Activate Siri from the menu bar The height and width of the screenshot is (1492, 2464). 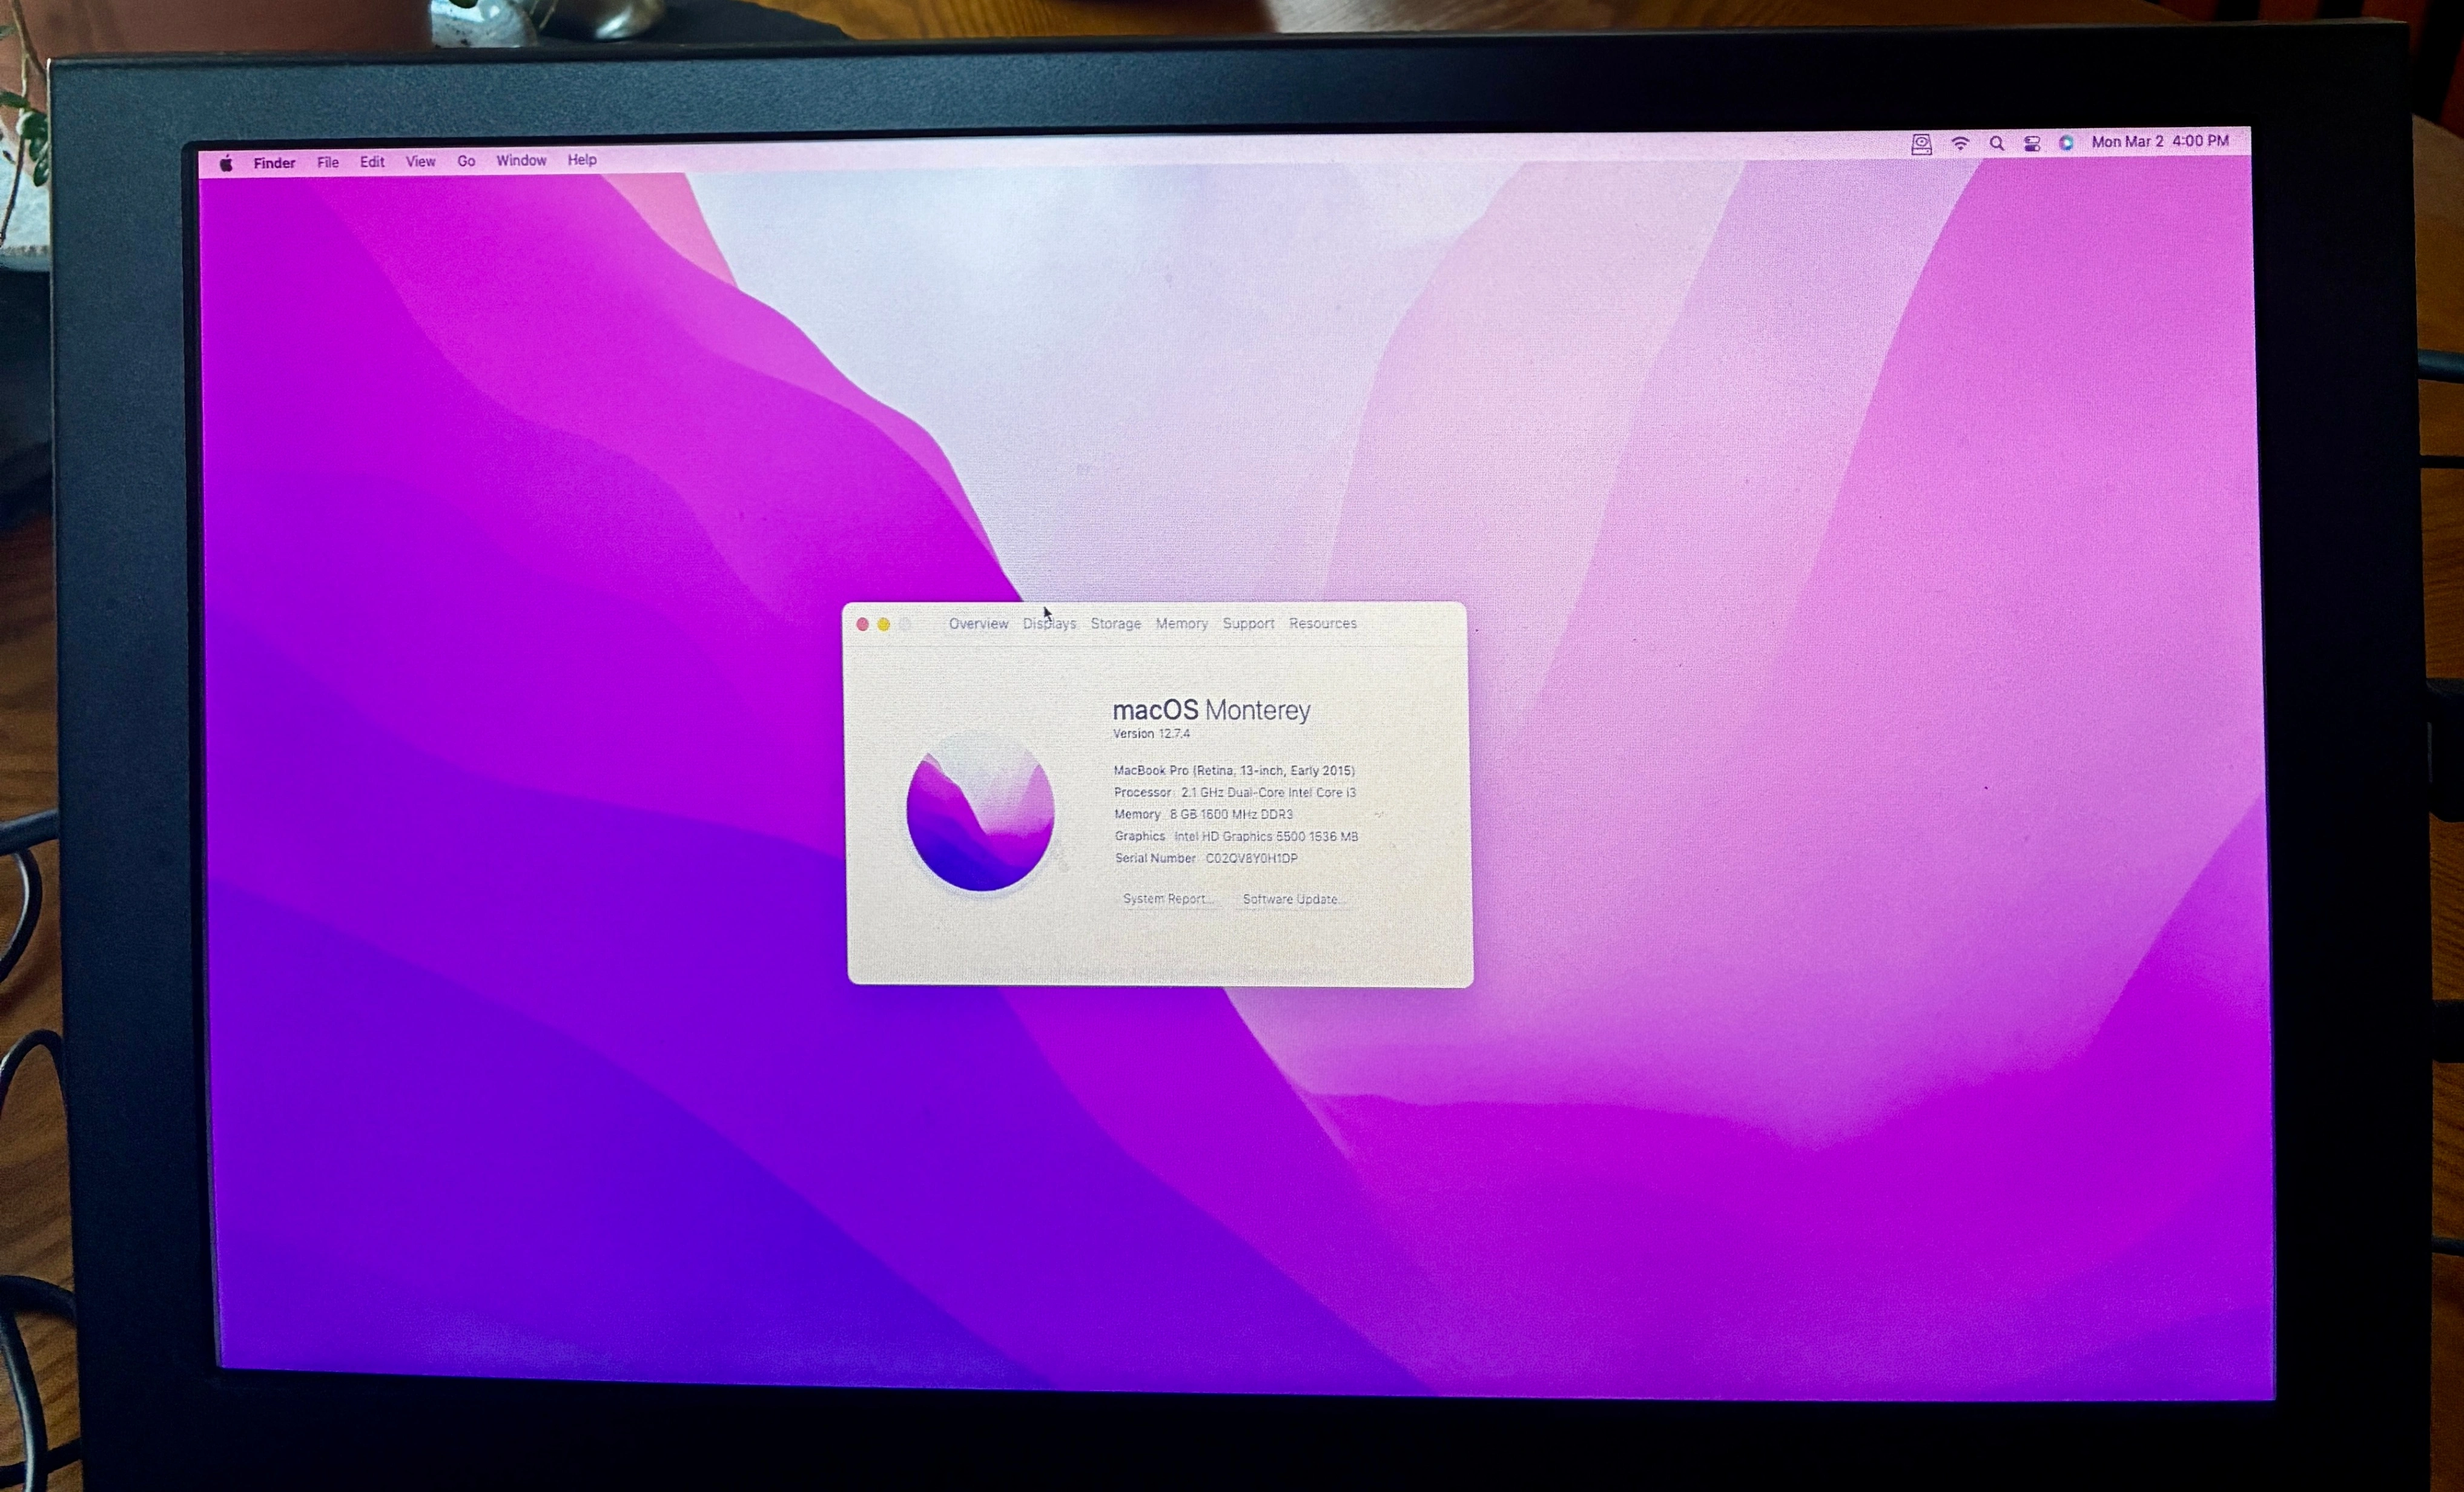click(2066, 143)
